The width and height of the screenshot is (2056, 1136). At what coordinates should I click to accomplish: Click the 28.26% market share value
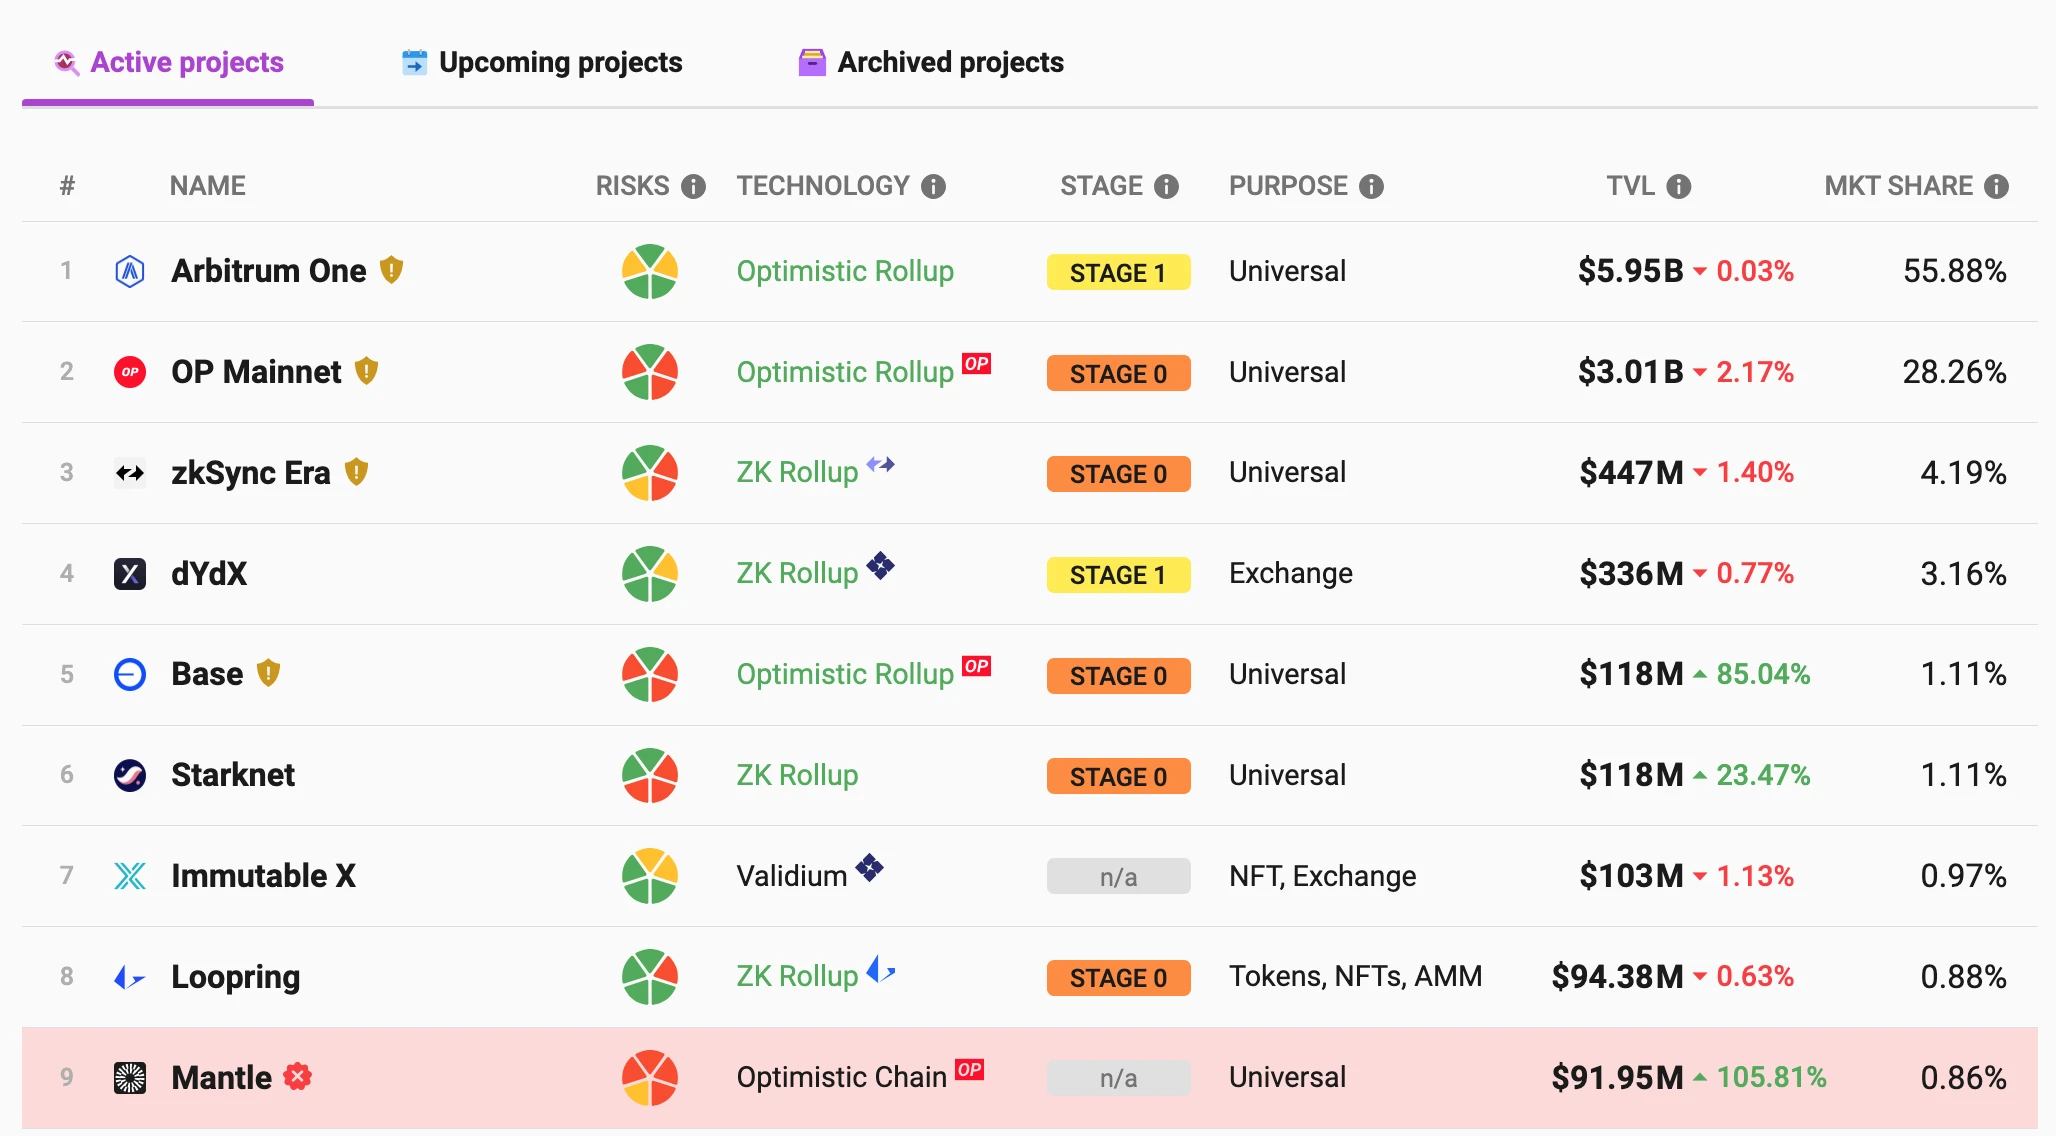pyautogui.click(x=1954, y=372)
